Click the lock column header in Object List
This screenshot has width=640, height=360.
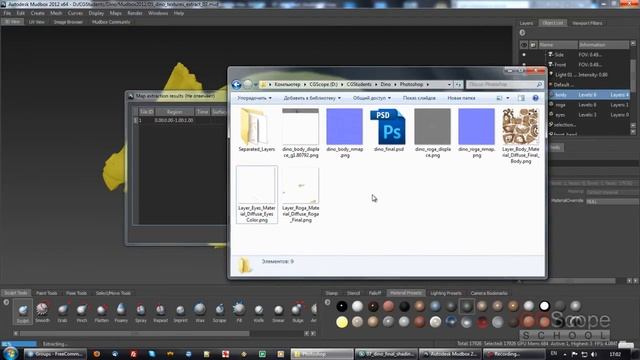coord(533,44)
